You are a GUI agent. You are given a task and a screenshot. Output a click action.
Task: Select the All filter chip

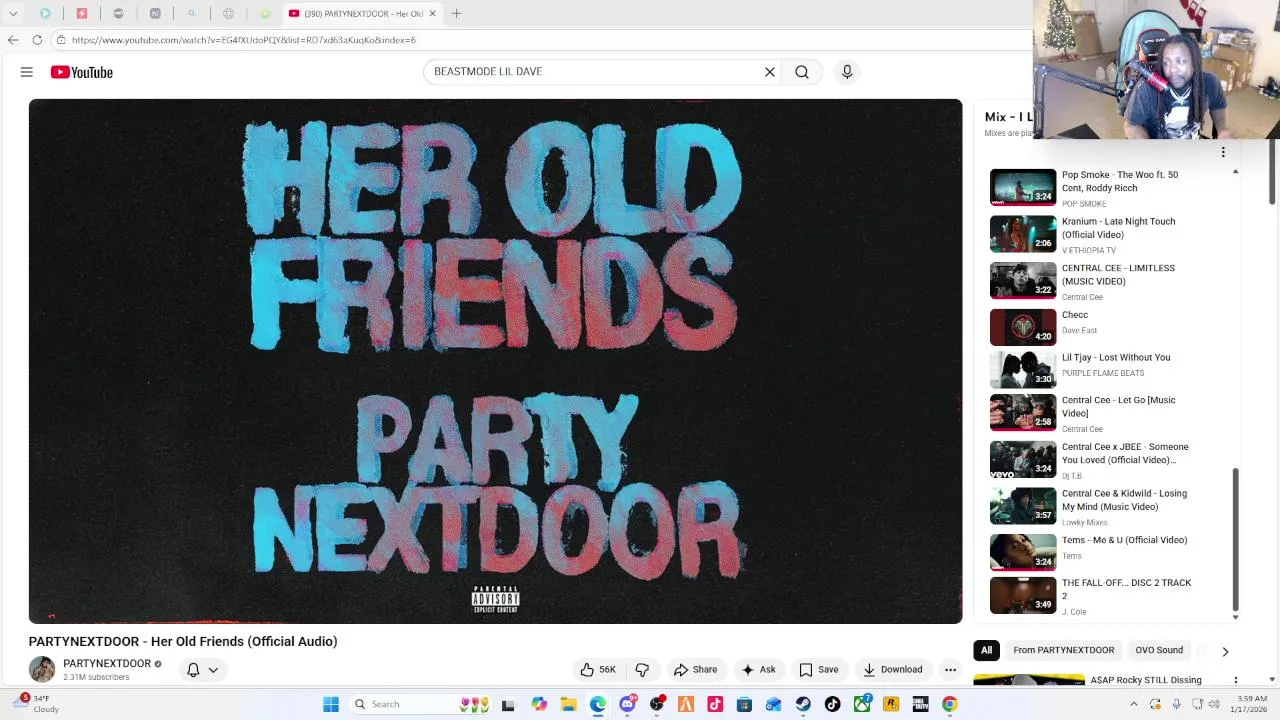tap(986, 650)
